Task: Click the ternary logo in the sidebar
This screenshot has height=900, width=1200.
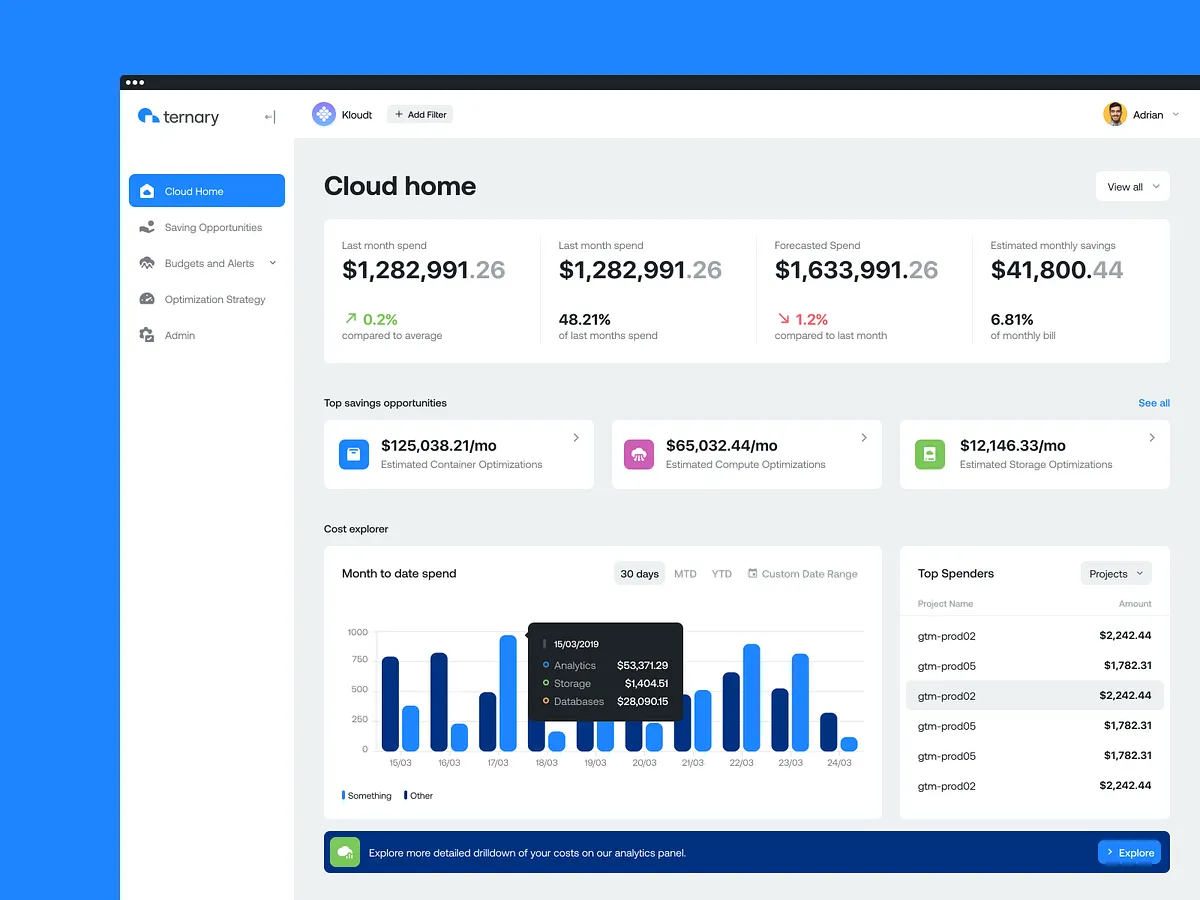Action: click(x=178, y=117)
